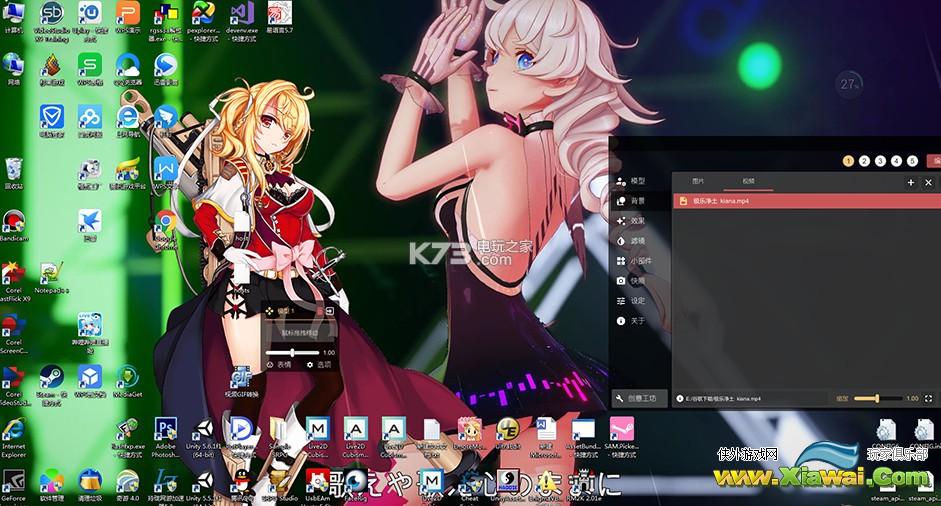The width and height of the screenshot is (941, 506).
Task: Adjust the background scale slider
Action: pyautogui.click(x=878, y=398)
